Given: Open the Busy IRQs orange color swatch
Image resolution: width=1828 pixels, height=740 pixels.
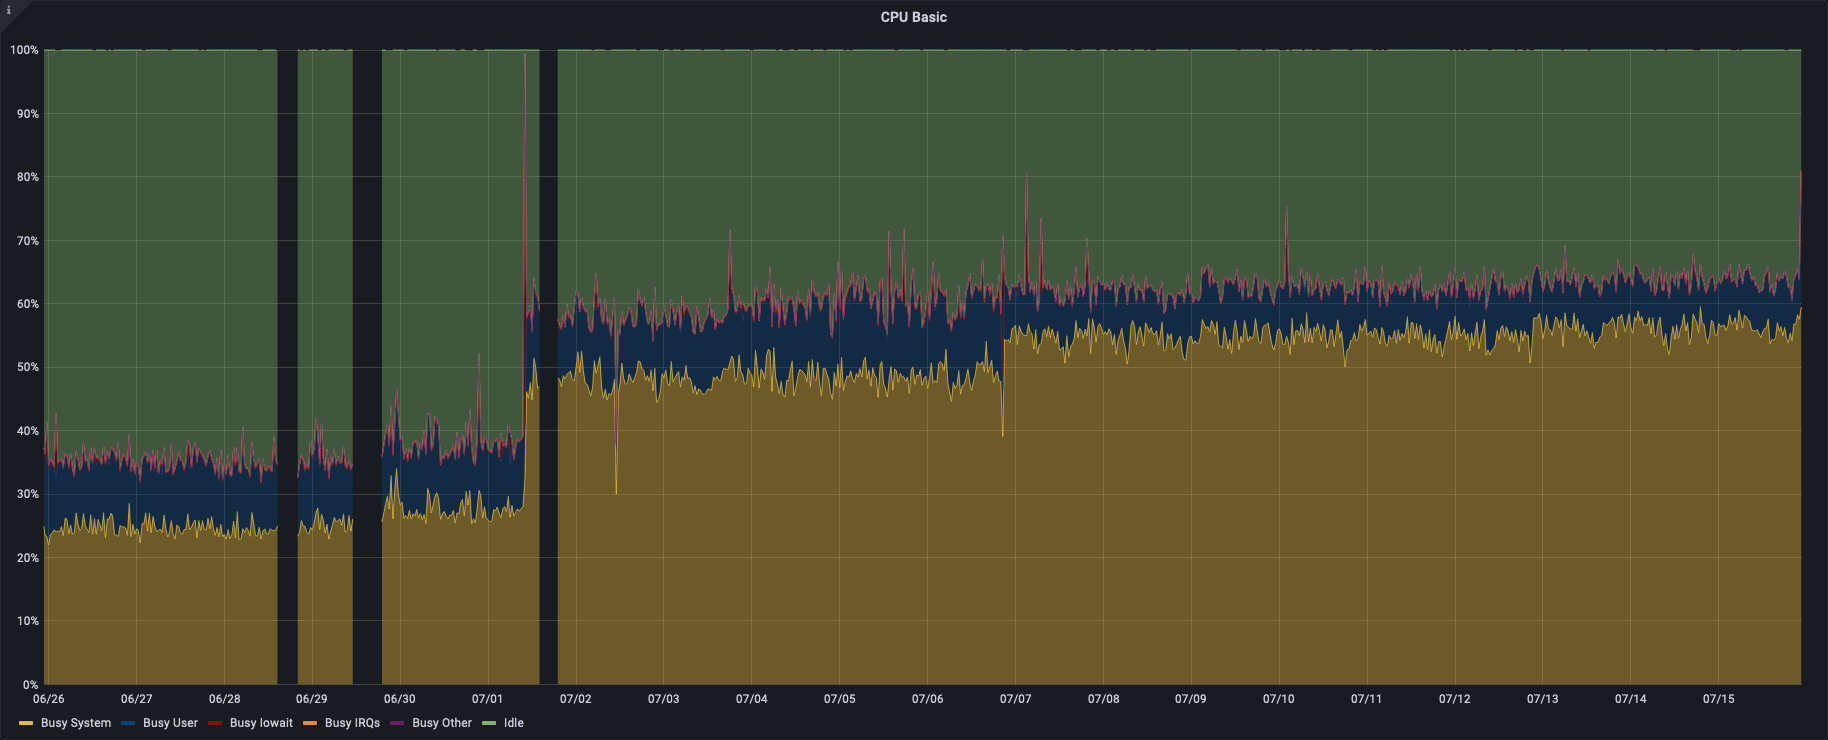Looking at the screenshot, I should pos(310,723).
